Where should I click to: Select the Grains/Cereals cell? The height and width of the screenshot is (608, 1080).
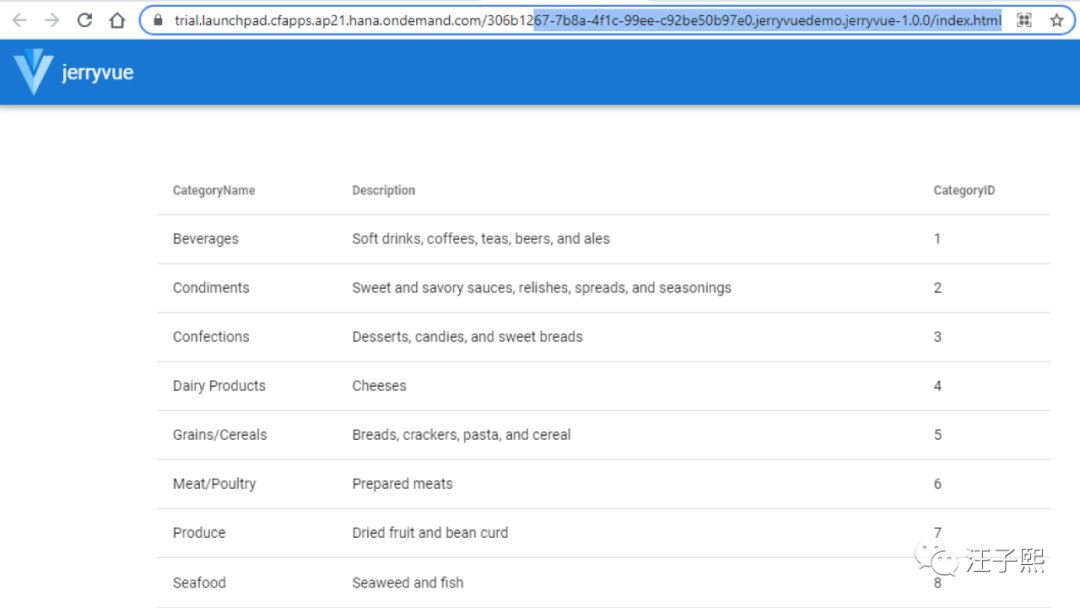pyautogui.click(x=220, y=434)
